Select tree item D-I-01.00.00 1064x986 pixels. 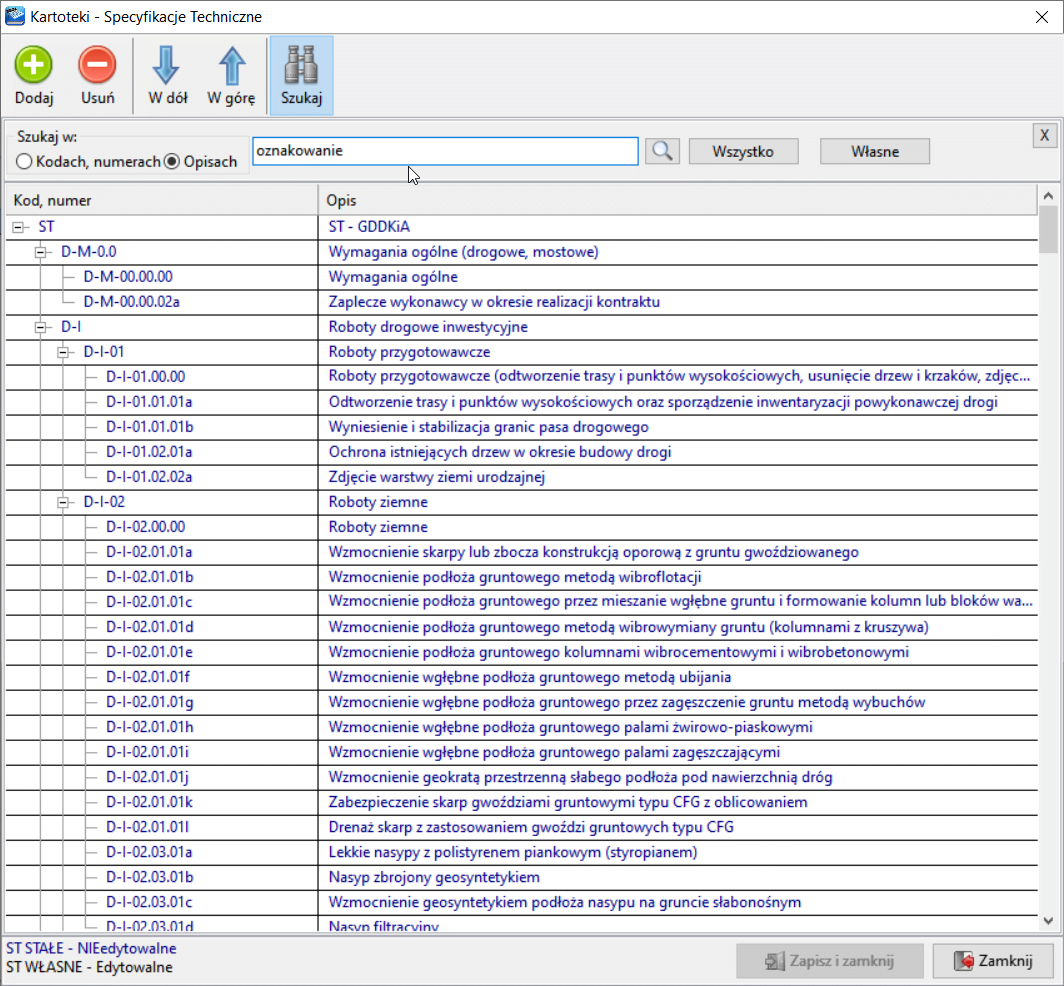tap(145, 377)
